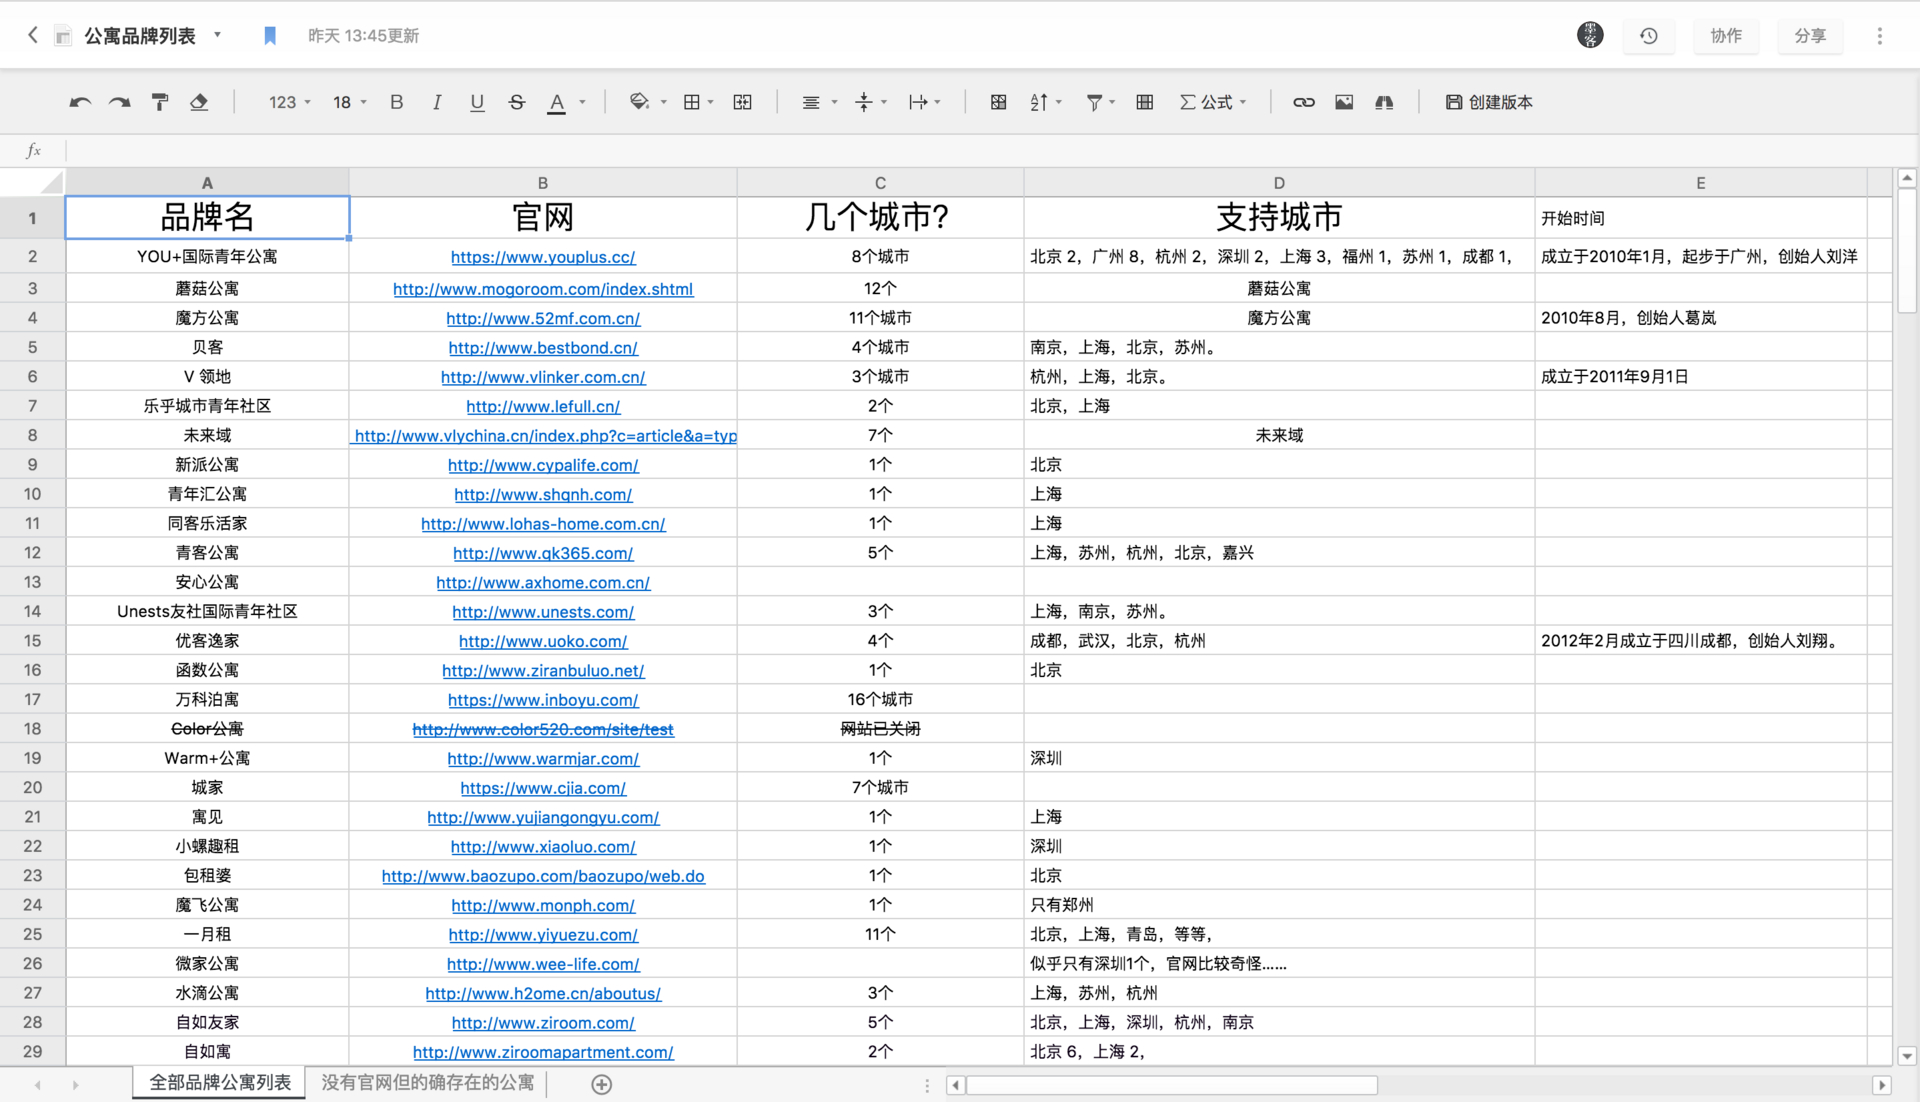Image resolution: width=1920 pixels, height=1102 pixels.
Task: Open the font size 18 dropdown
Action: [x=350, y=102]
